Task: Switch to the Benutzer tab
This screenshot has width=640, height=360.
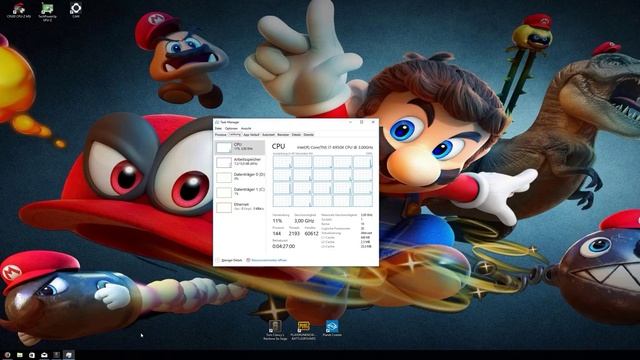Action: [x=283, y=134]
